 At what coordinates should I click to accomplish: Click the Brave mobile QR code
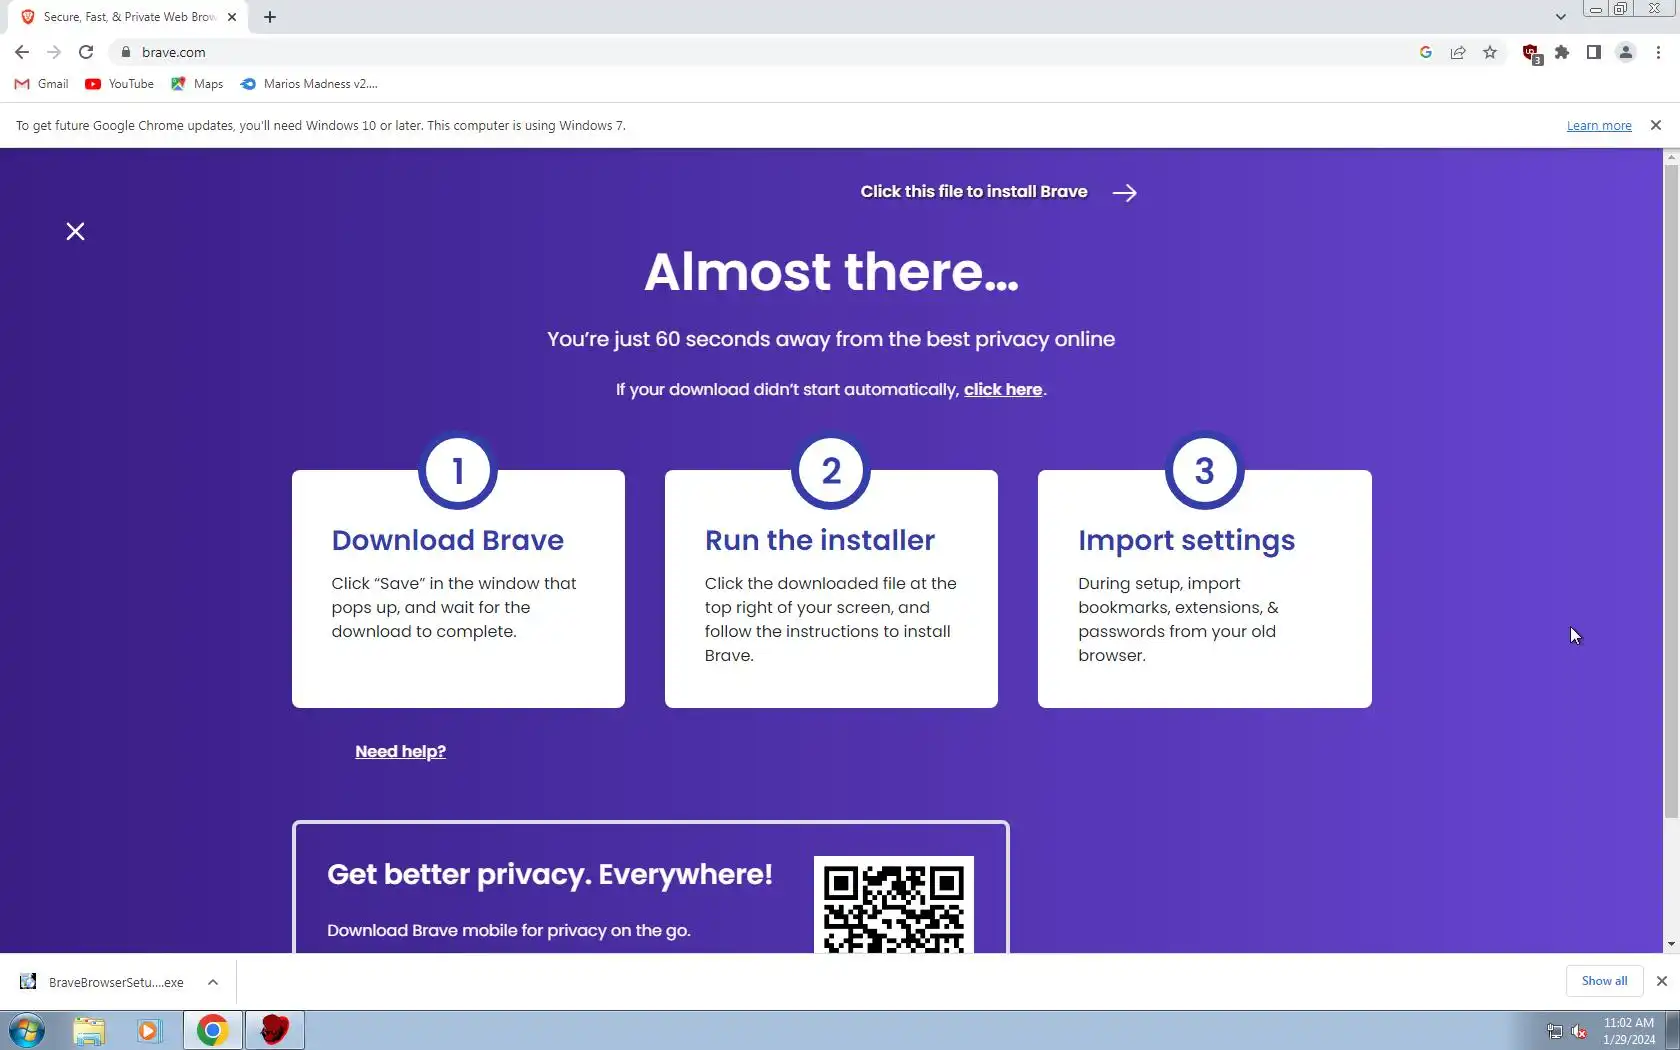(894, 905)
